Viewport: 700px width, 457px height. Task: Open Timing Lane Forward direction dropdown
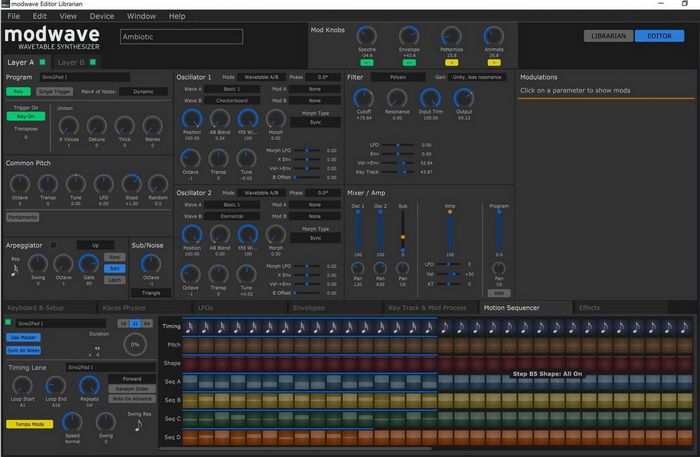(132, 379)
